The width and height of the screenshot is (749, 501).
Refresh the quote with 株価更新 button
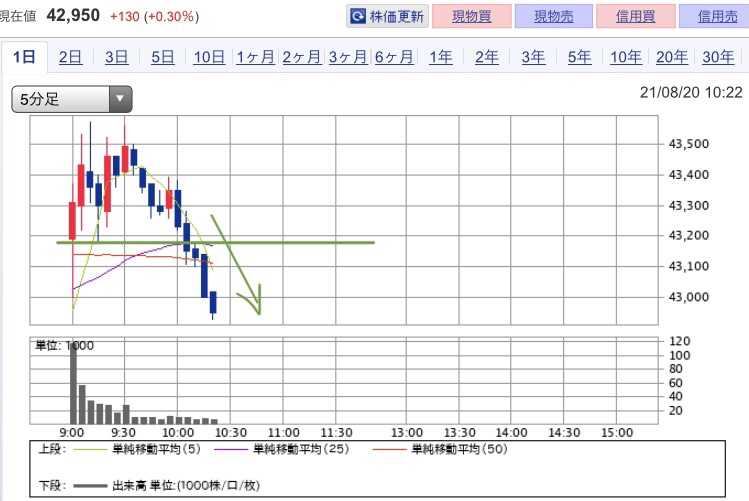coord(387,17)
